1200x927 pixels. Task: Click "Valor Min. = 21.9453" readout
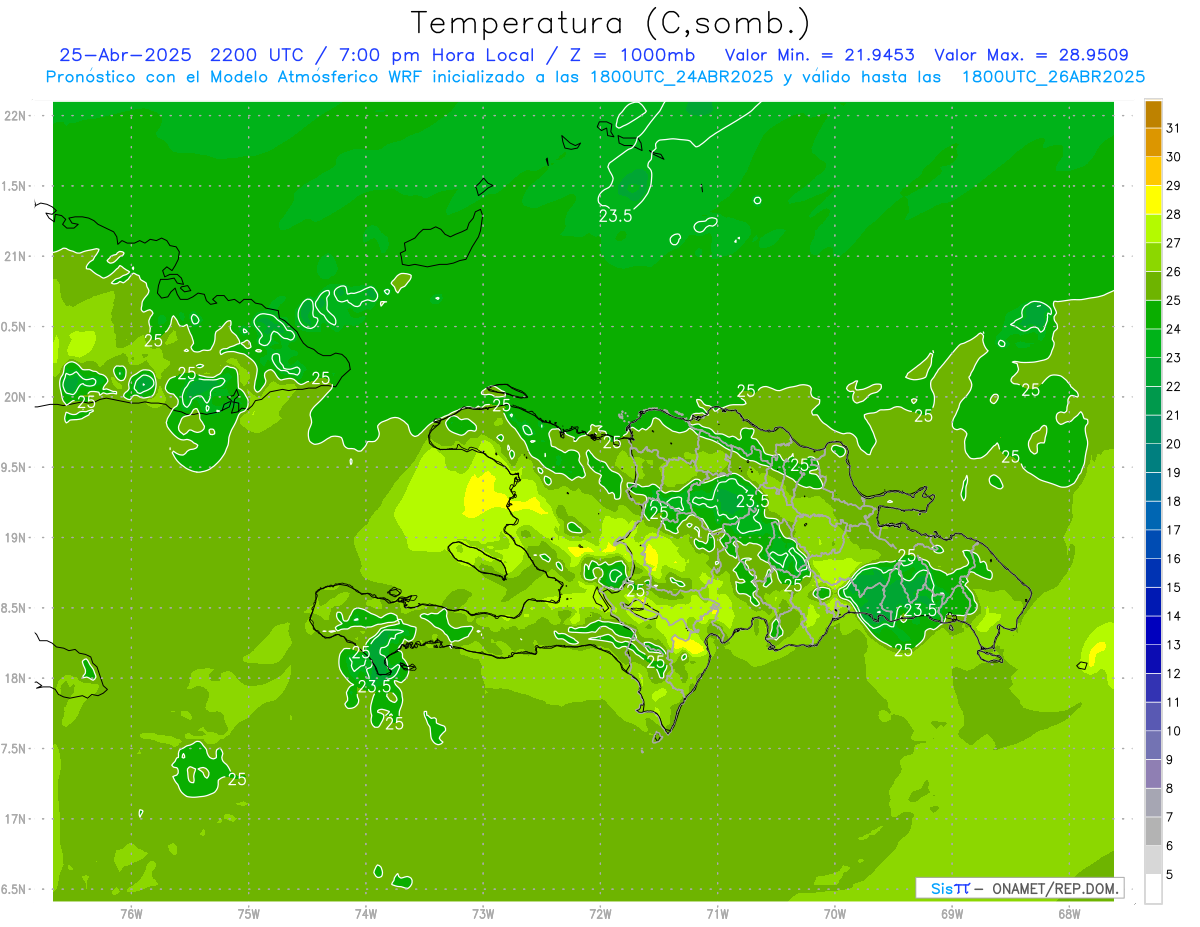pos(819,55)
